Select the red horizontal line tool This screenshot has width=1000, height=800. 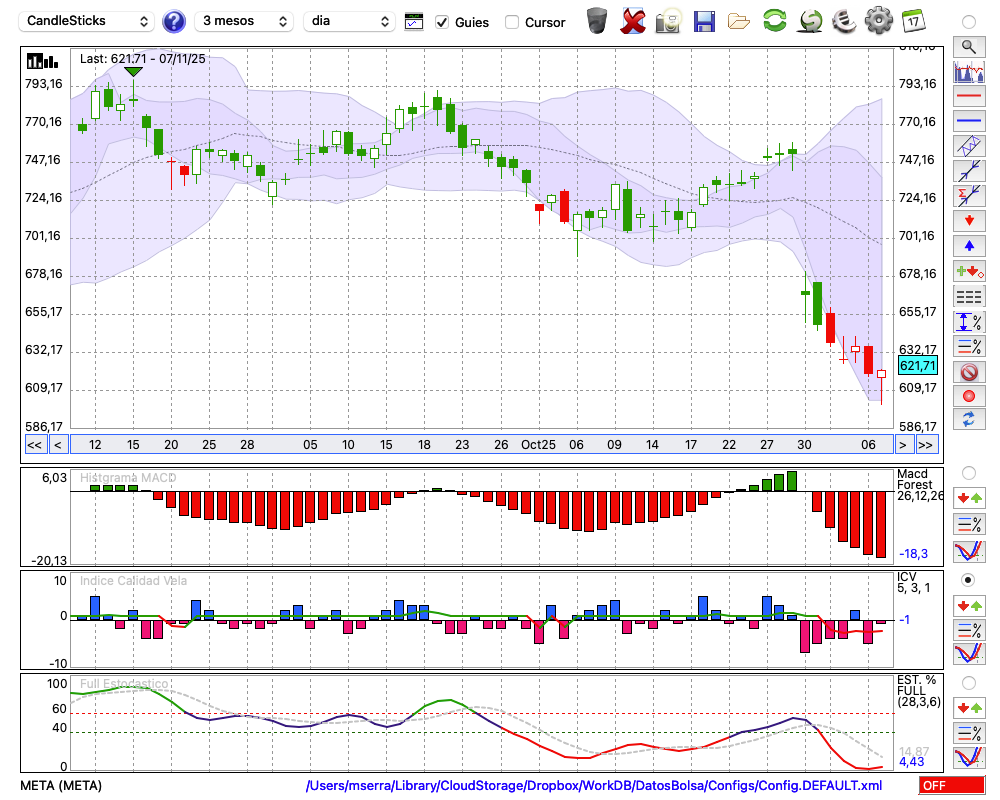tap(968, 97)
